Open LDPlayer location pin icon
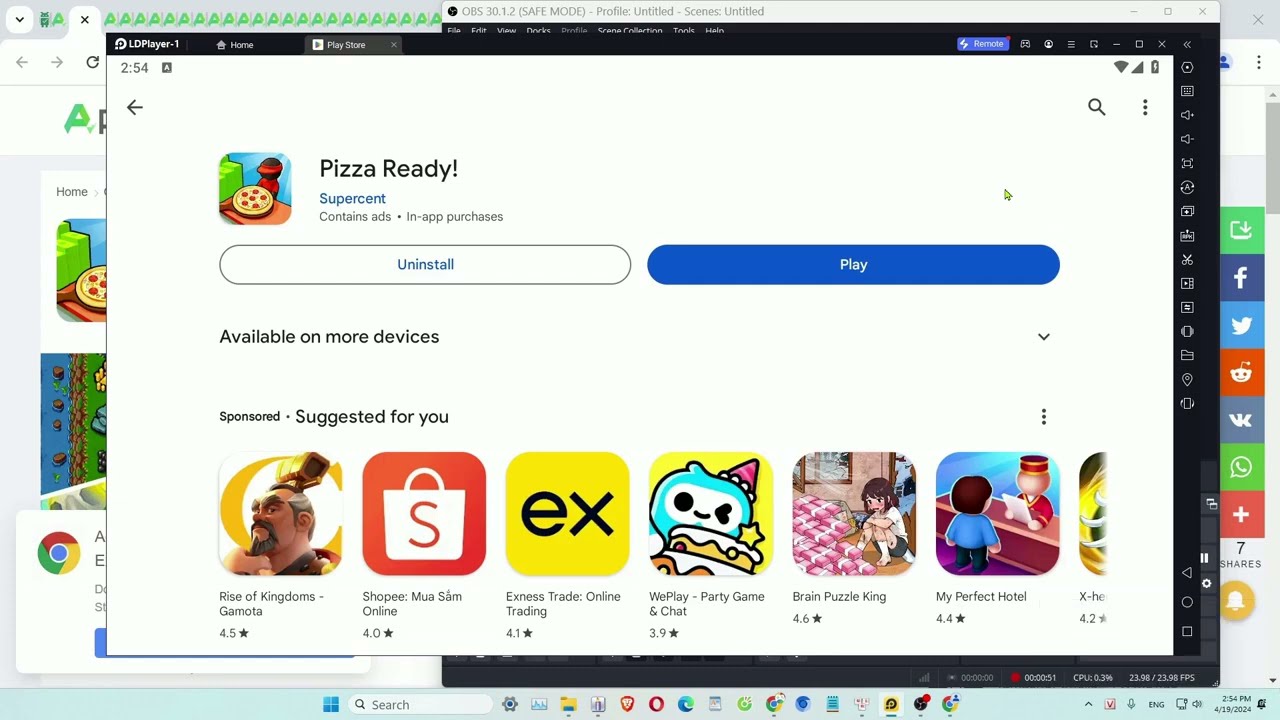Screen dimensions: 1280x720 pyautogui.click(x=1187, y=379)
